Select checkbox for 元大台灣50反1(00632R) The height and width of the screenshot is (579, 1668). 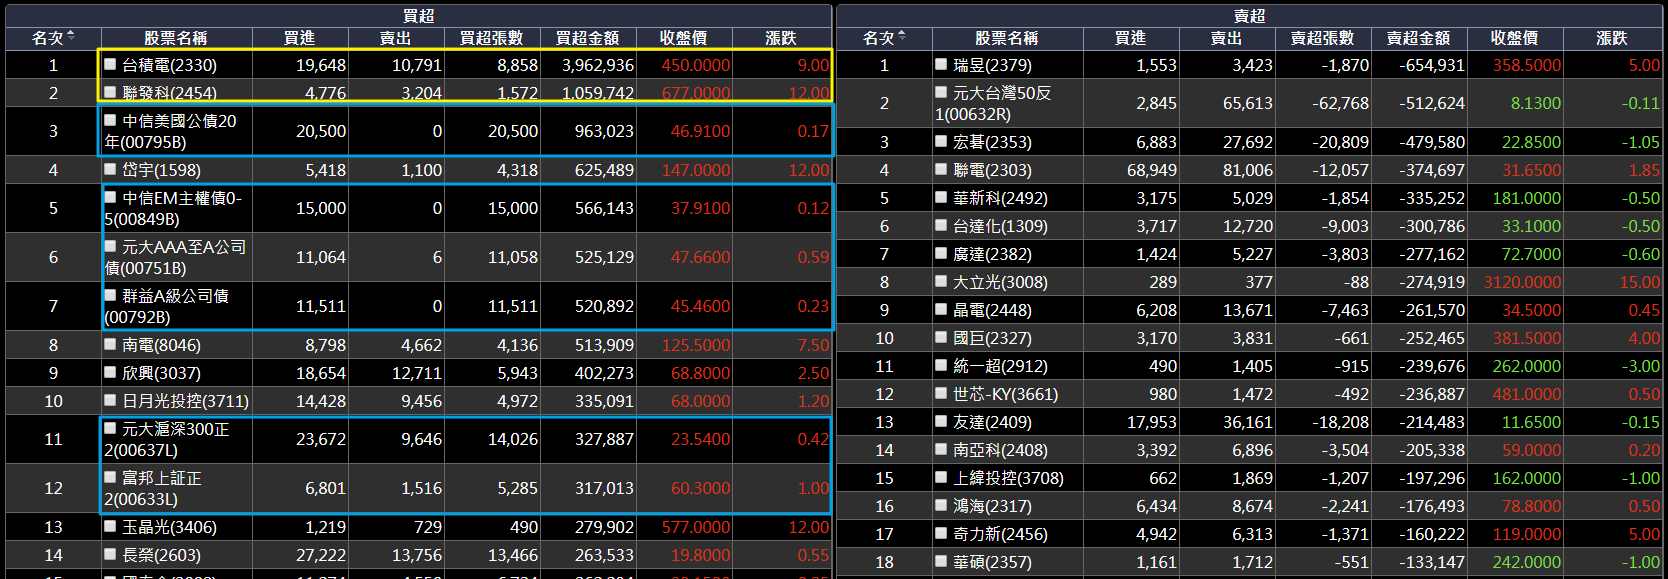tap(941, 92)
